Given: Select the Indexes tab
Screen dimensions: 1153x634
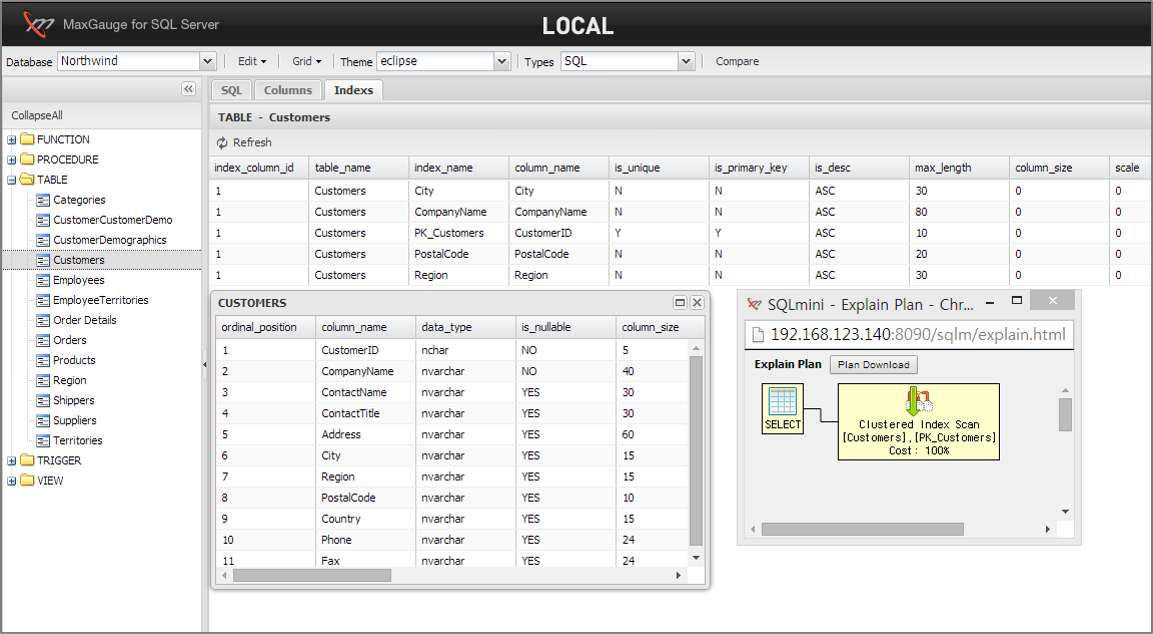Looking at the screenshot, I should (354, 90).
